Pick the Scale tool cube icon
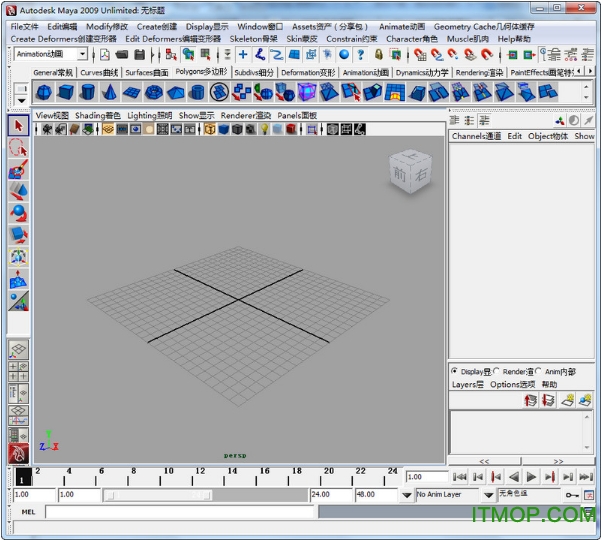The image size is (602, 540). tap(18, 235)
